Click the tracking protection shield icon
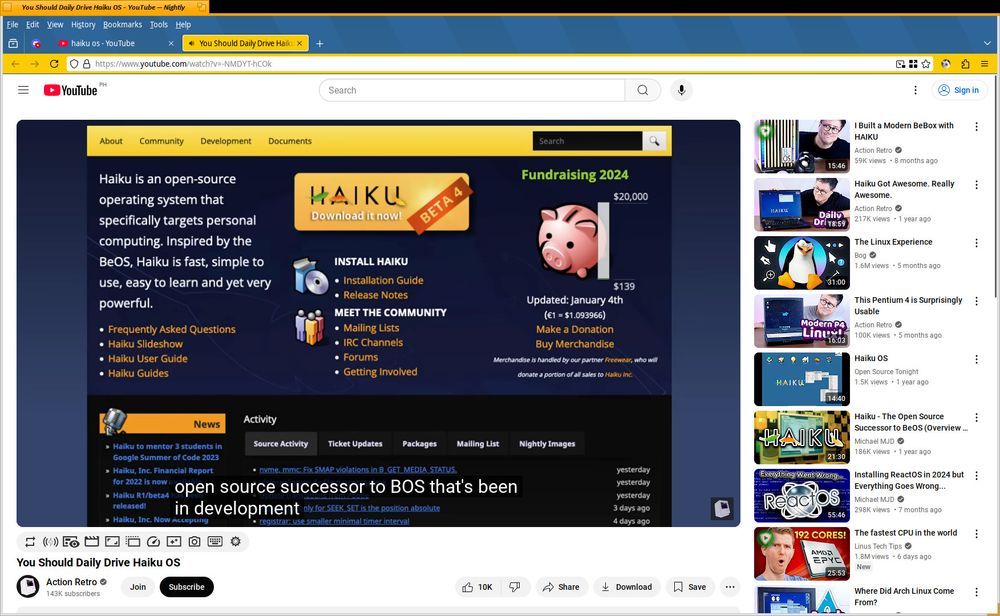The width and height of the screenshot is (1000, 616). coord(74,64)
